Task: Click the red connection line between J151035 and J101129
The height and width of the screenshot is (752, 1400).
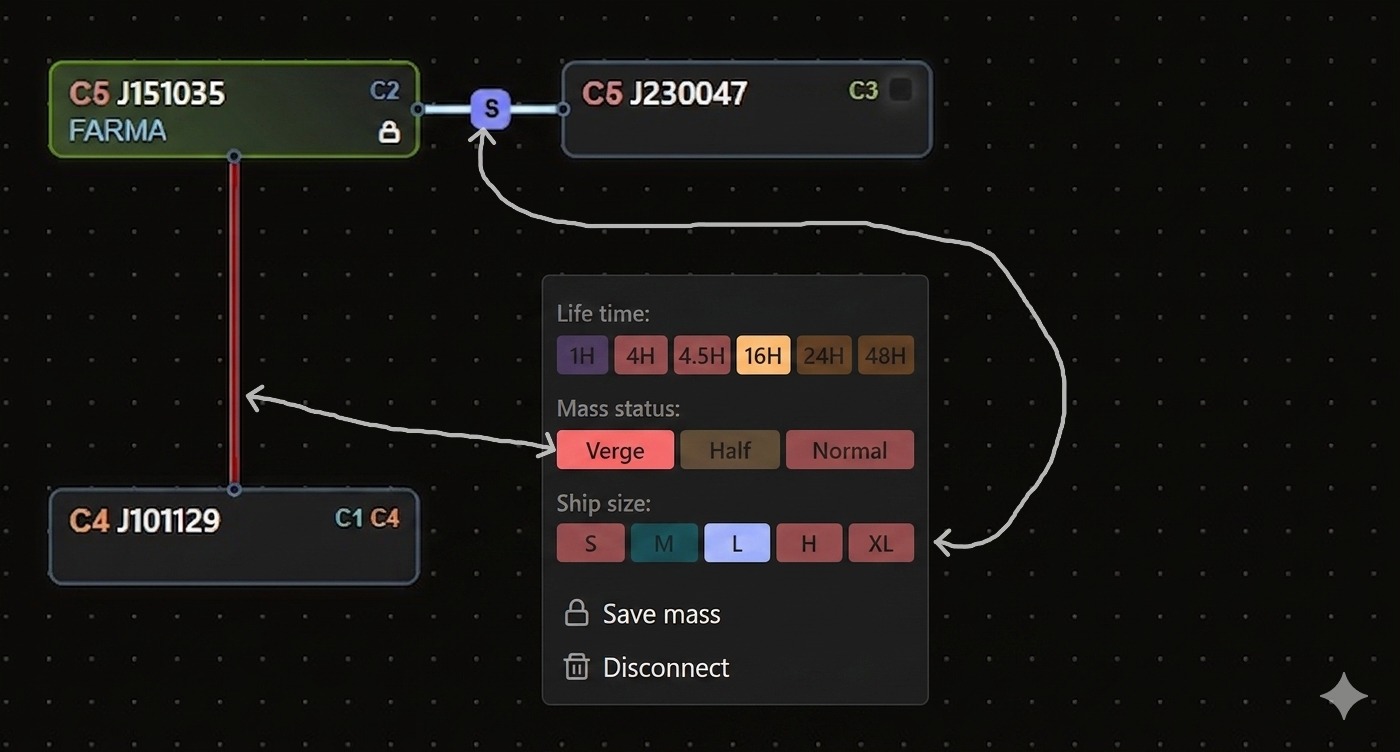Action: click(x=234, y=322)
